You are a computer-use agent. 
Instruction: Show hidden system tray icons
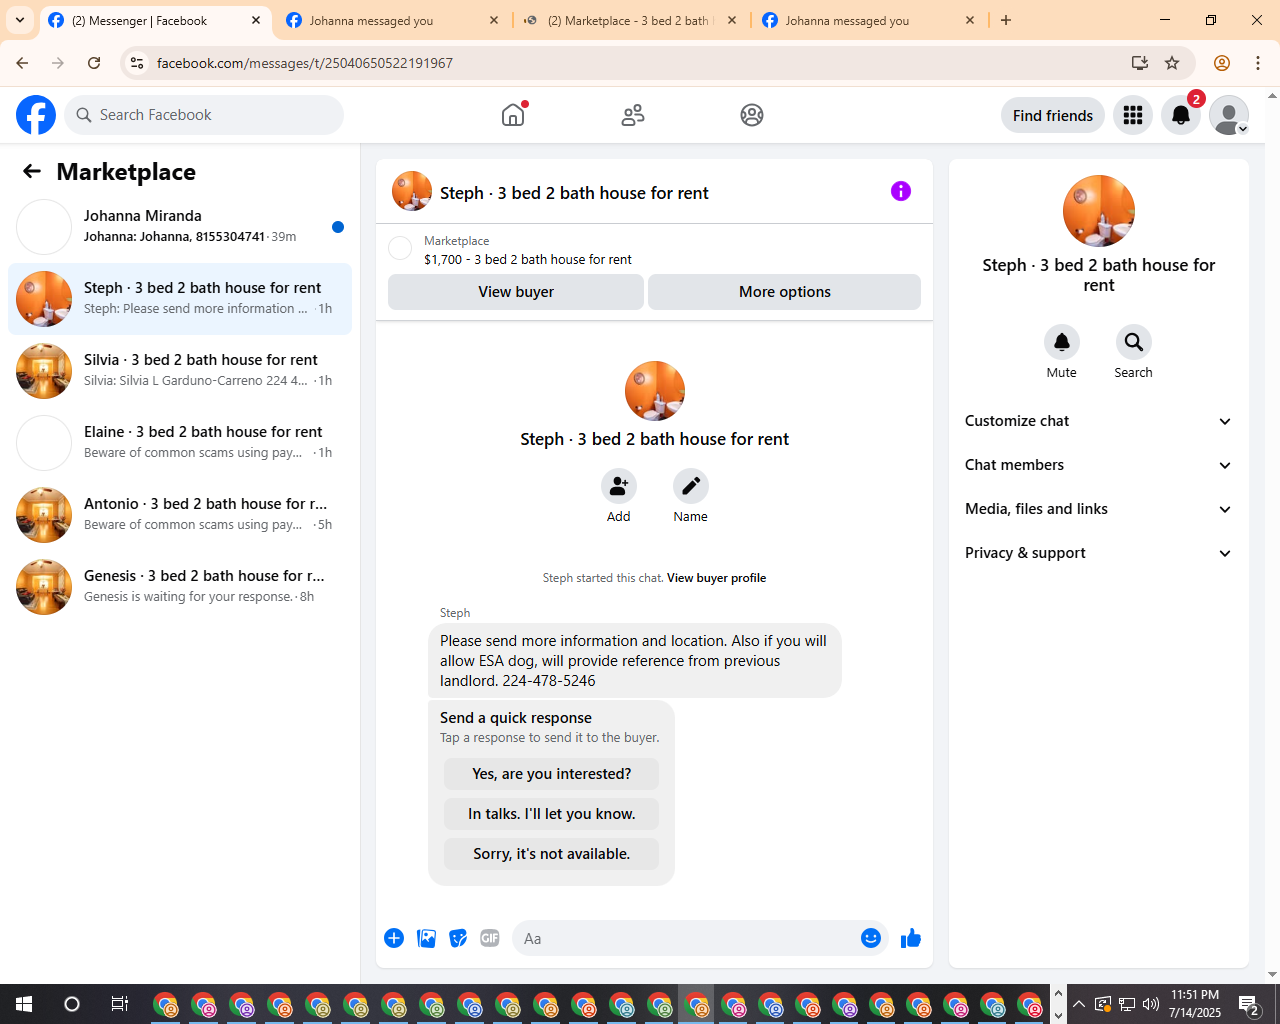[1078, 1004]
